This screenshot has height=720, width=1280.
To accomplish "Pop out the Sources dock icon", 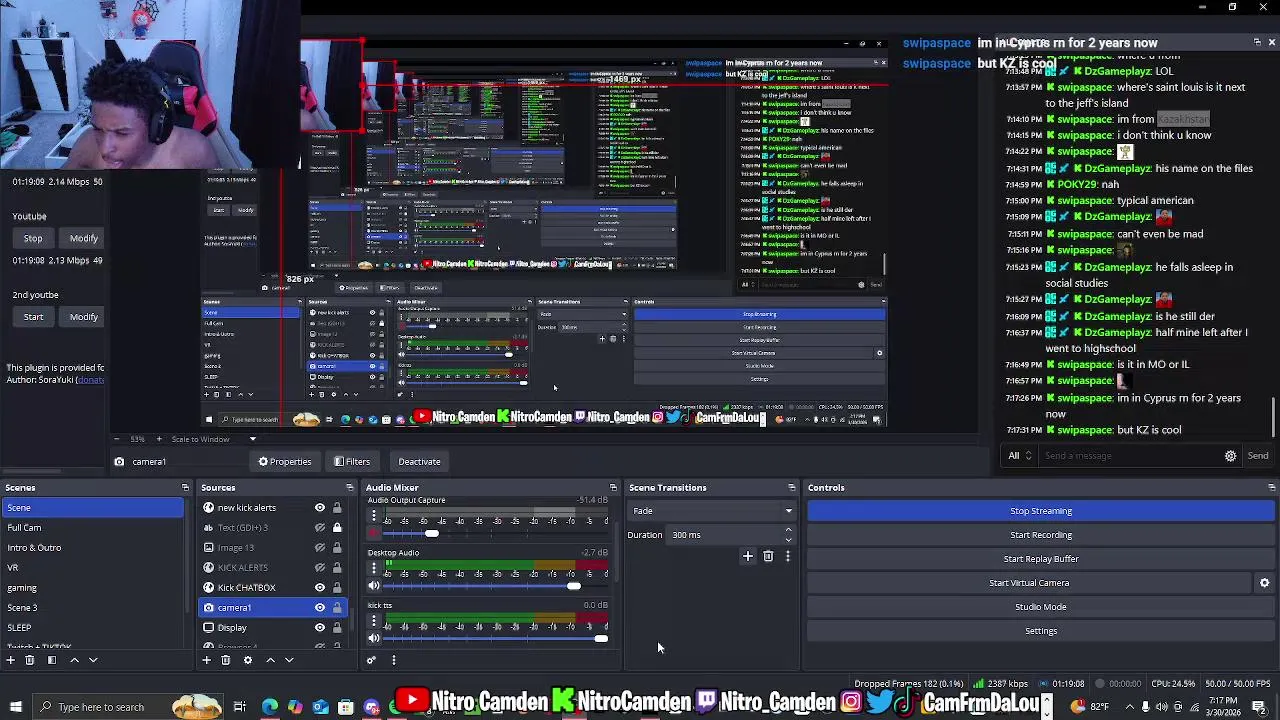I will pos(349,488).
